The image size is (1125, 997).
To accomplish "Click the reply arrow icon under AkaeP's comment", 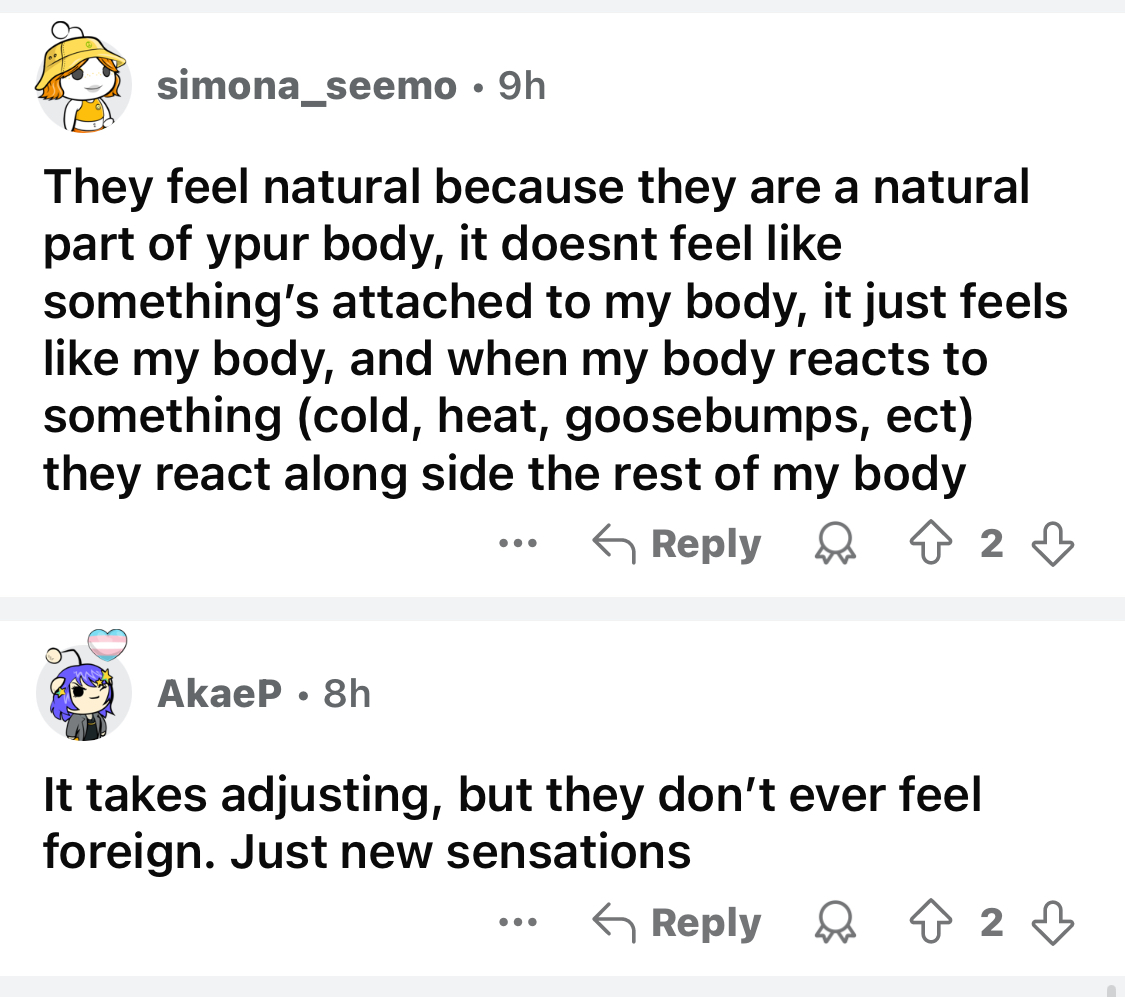I will [613, 923].
